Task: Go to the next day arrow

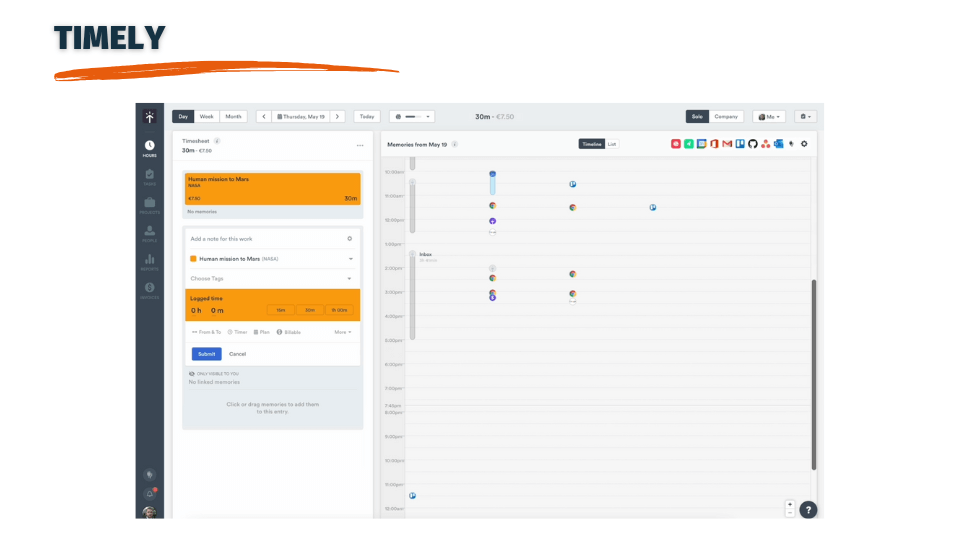Action: [x=337, y=116]
